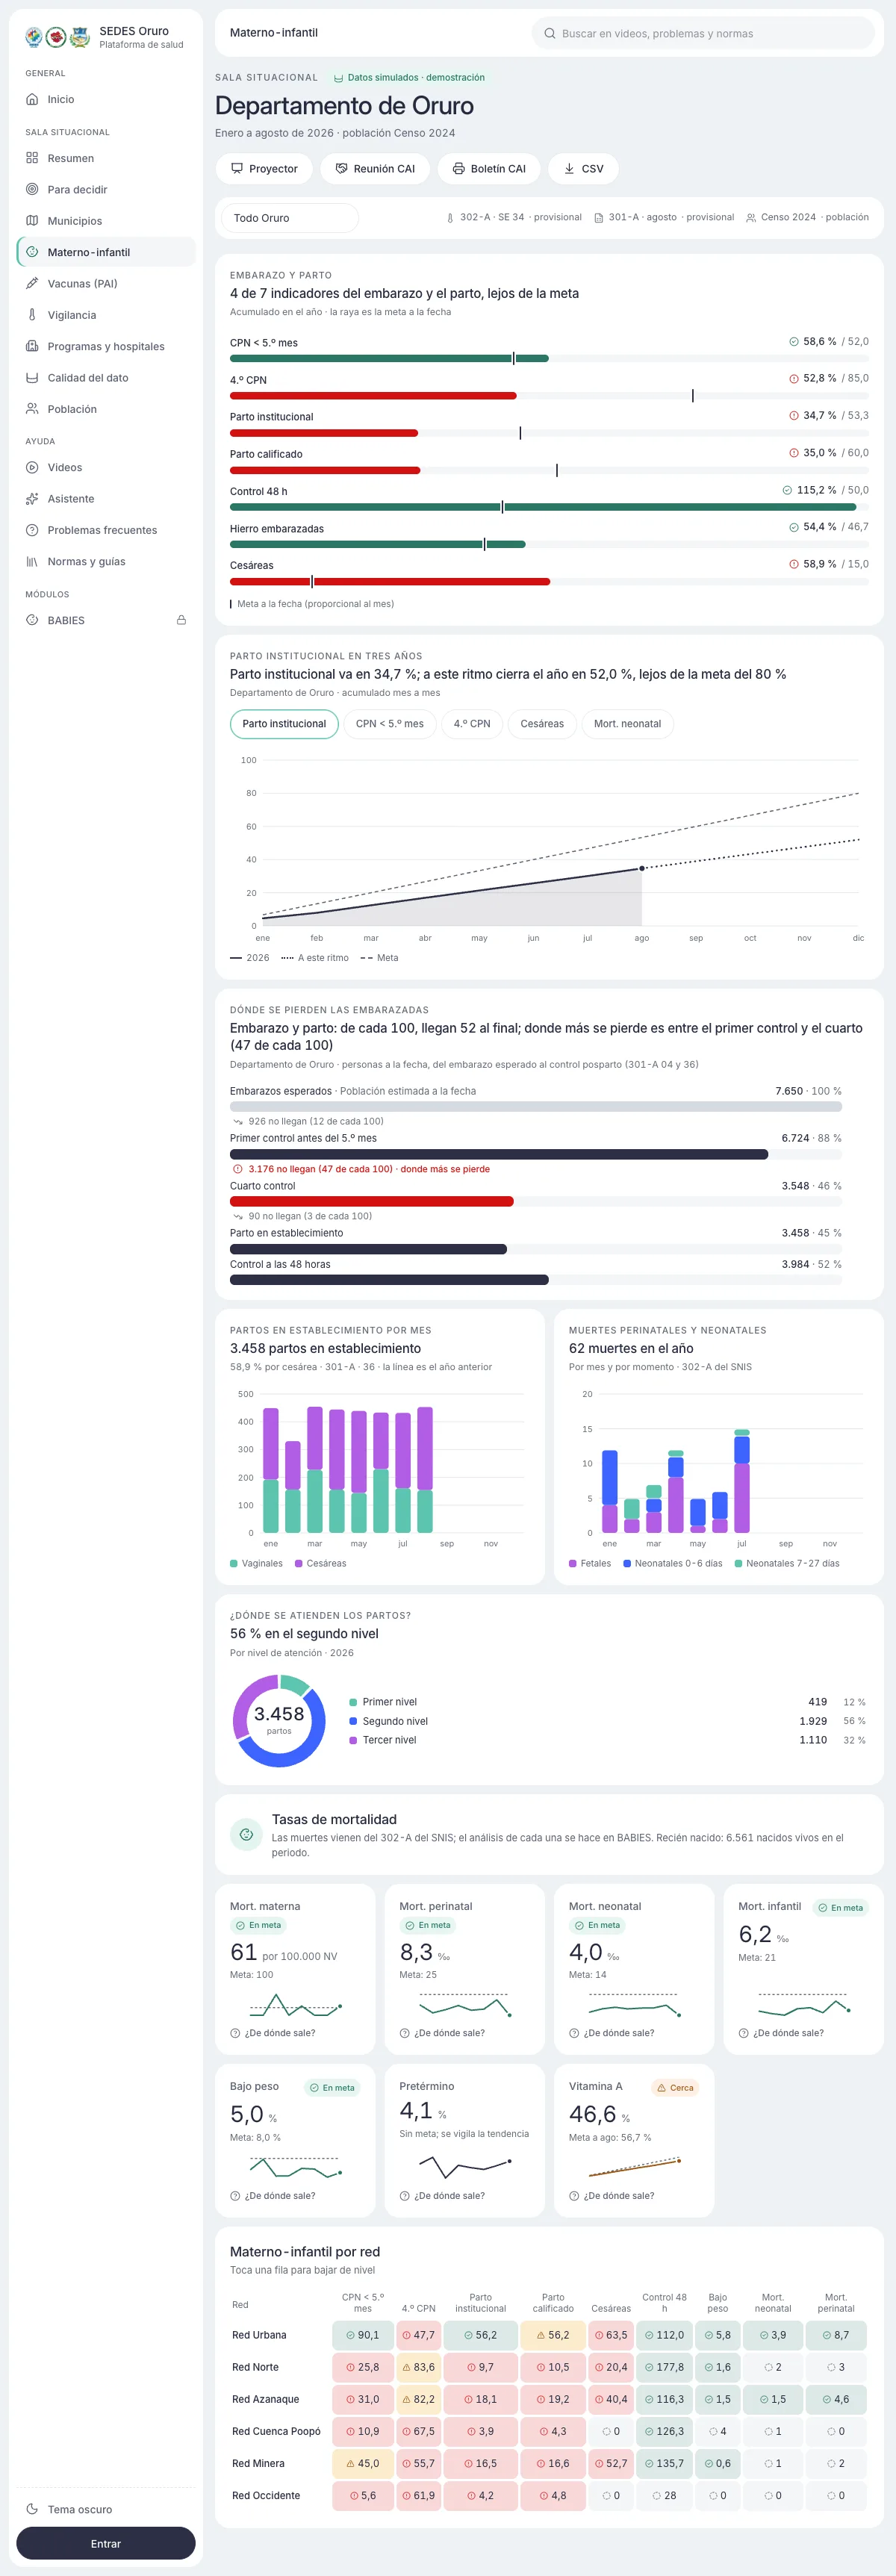Launch the Proyector view button
Screen dimensions: 896x2576
click(264, 169)
